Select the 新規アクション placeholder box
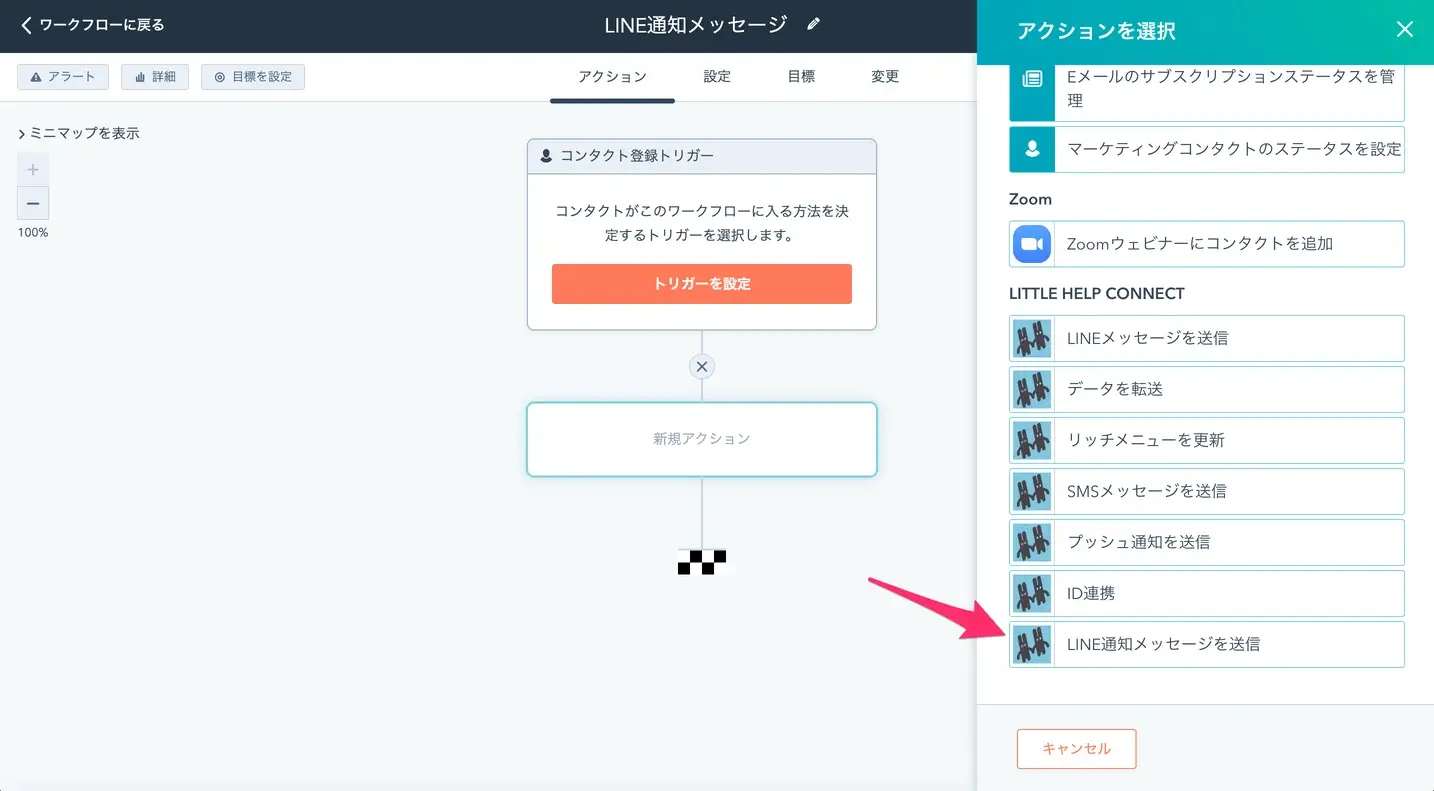1434x791 pixels. click(x=702, y=439)
